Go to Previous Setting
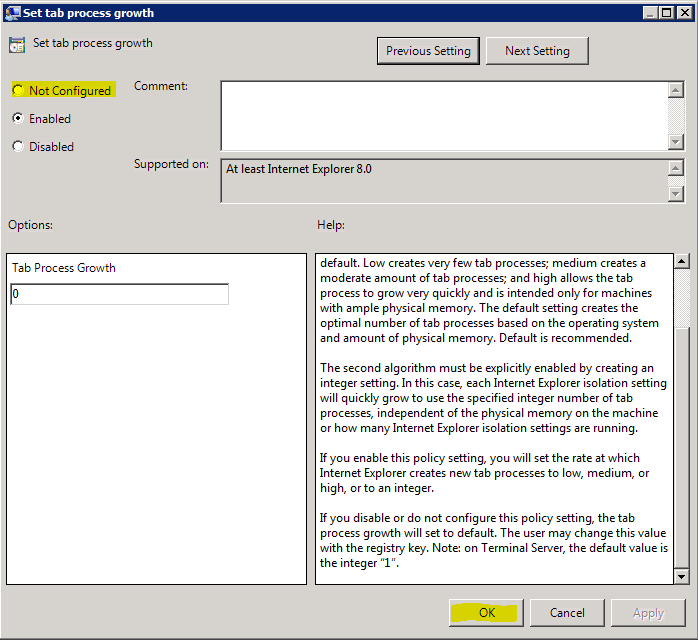This screenshot has width=698, height=640. [428, 51]
